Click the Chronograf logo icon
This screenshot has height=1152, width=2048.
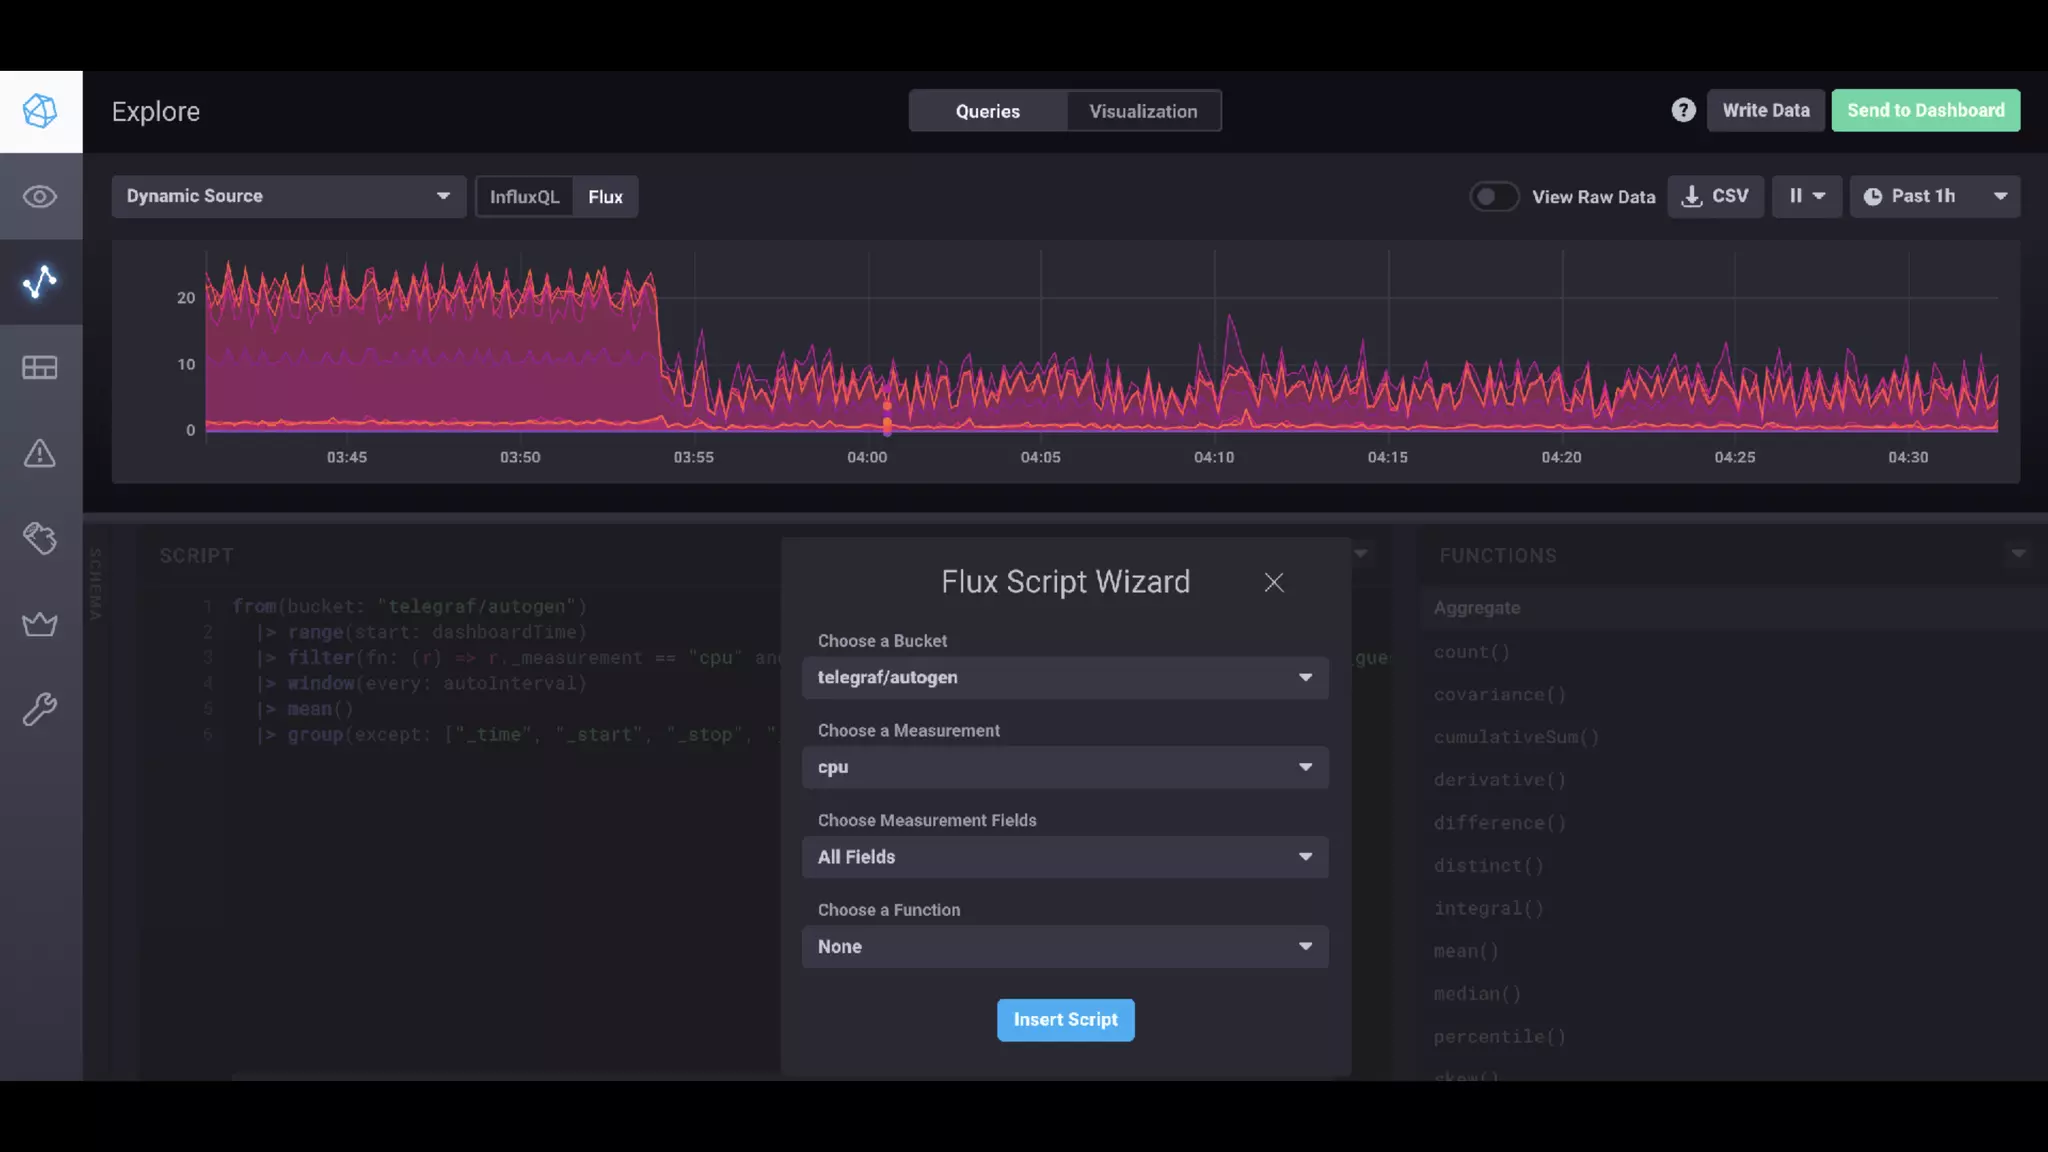(40, 111)
